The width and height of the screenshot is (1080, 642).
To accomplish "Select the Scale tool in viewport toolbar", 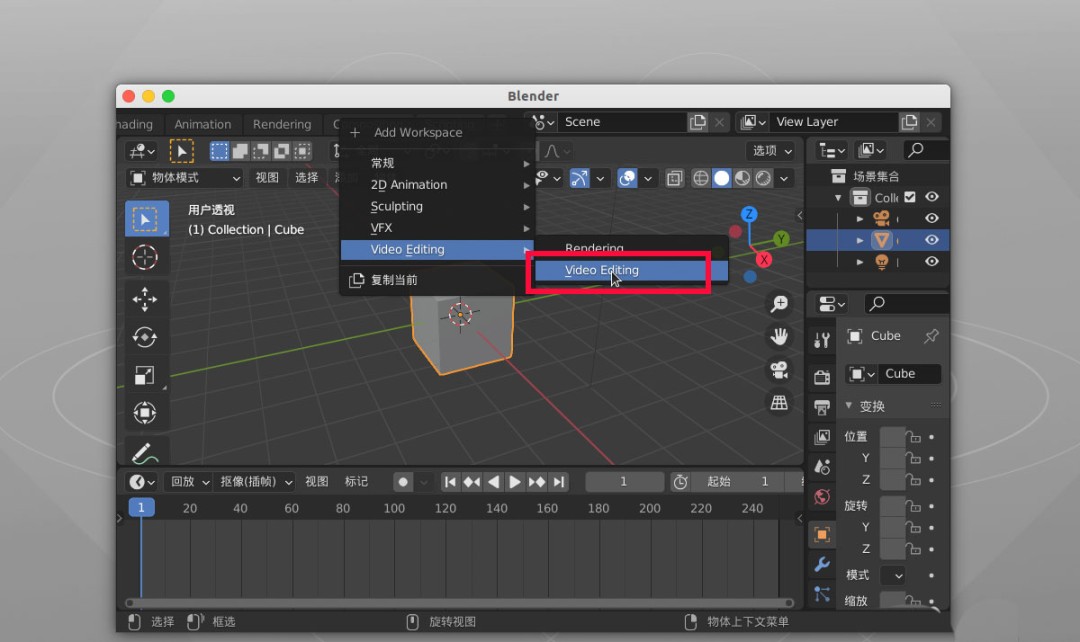I will click(x=145, y=375).
